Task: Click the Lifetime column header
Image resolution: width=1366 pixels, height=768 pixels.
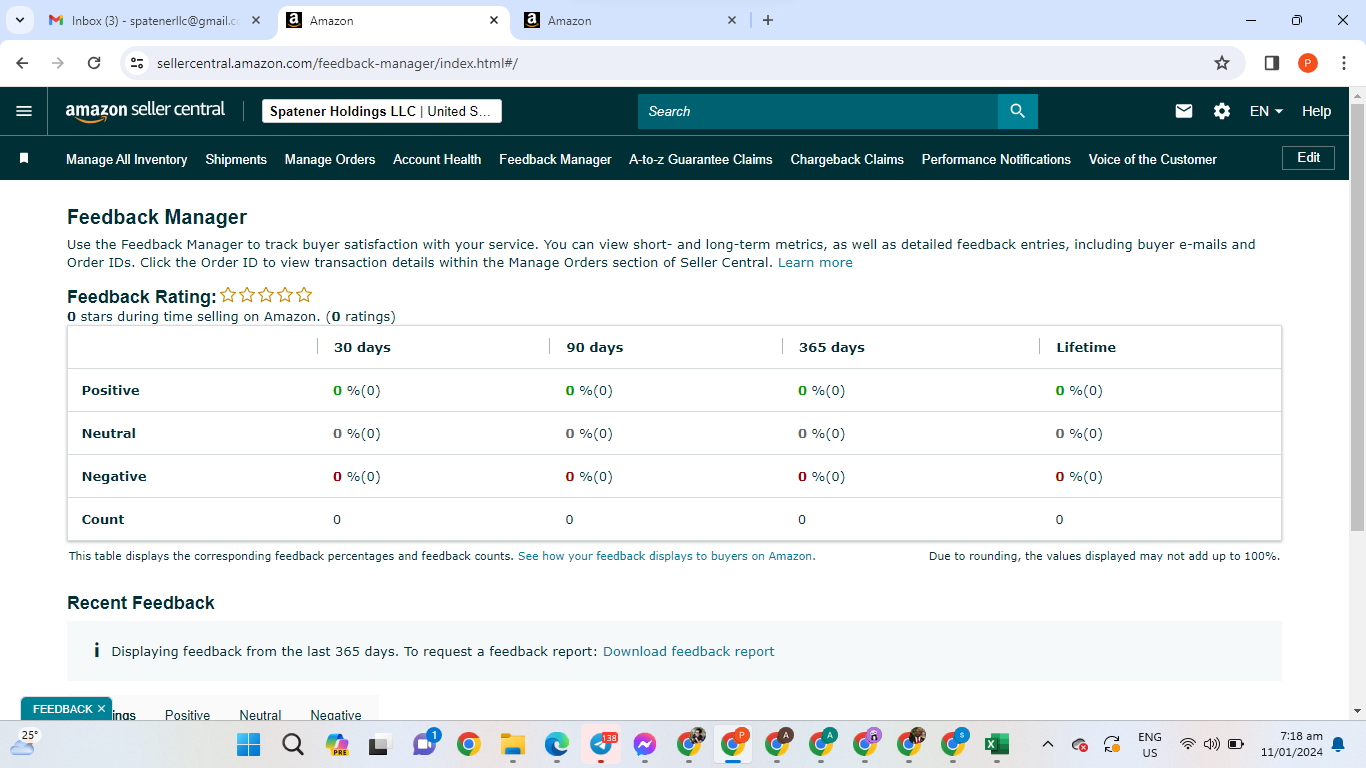Action: (x=1086, y=347)
